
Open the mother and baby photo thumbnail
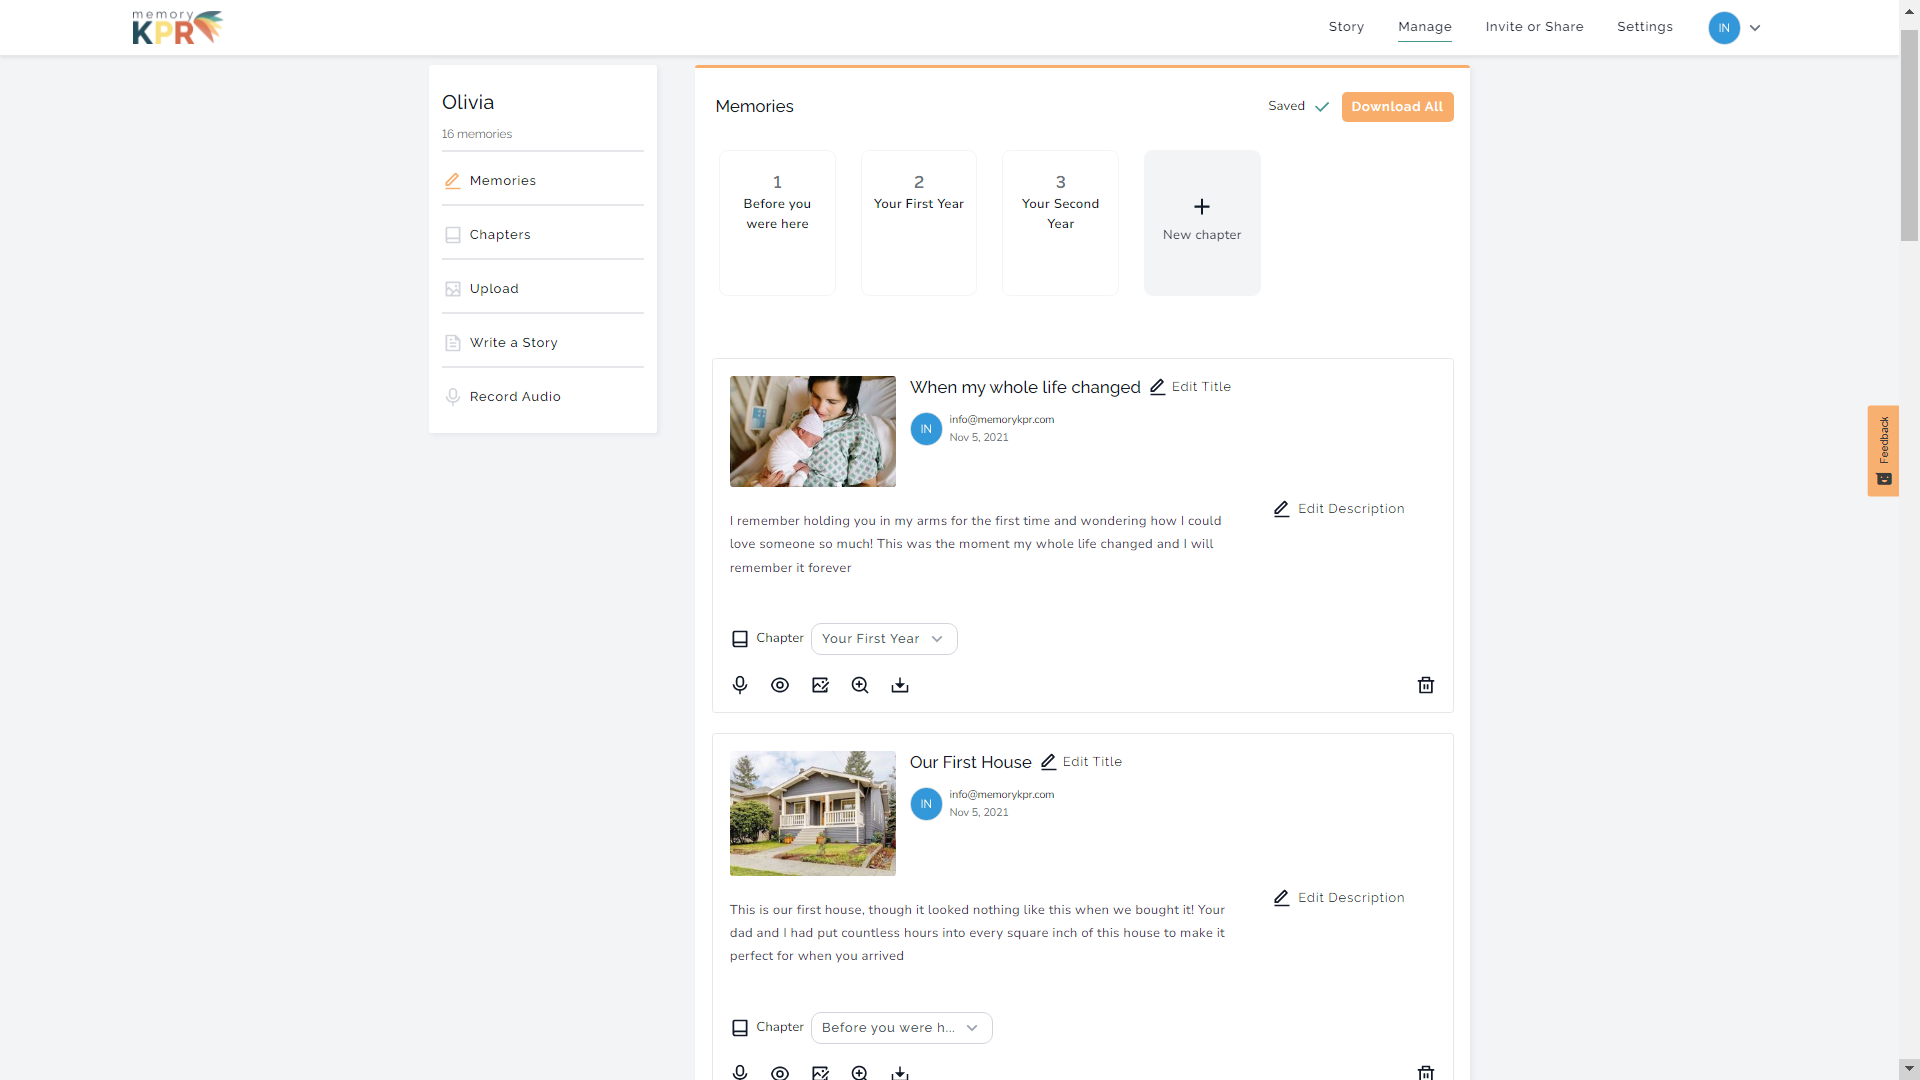pyautogui.click(x=813, y=432)
